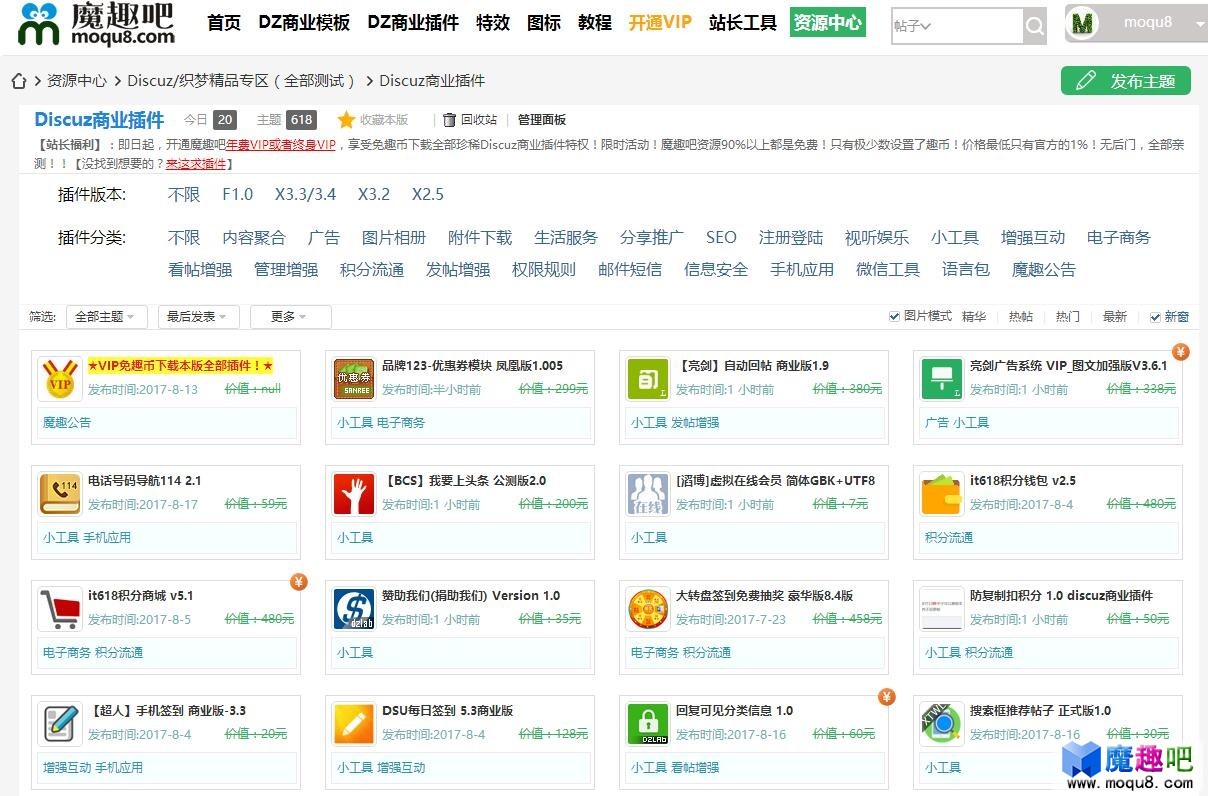The width and height of the screenshot is (1208, 796).
Task: Expand the 最后发表 sort dropdown
Action: tap(198, 317)
